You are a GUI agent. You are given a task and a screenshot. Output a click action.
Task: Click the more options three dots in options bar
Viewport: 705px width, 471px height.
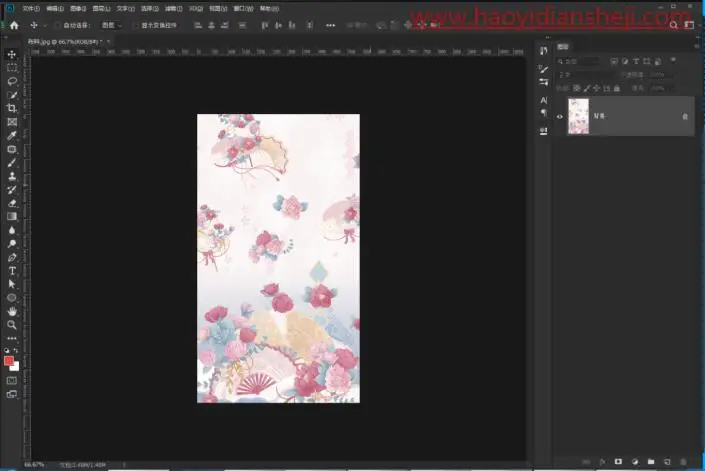click(x=330, y=26)
